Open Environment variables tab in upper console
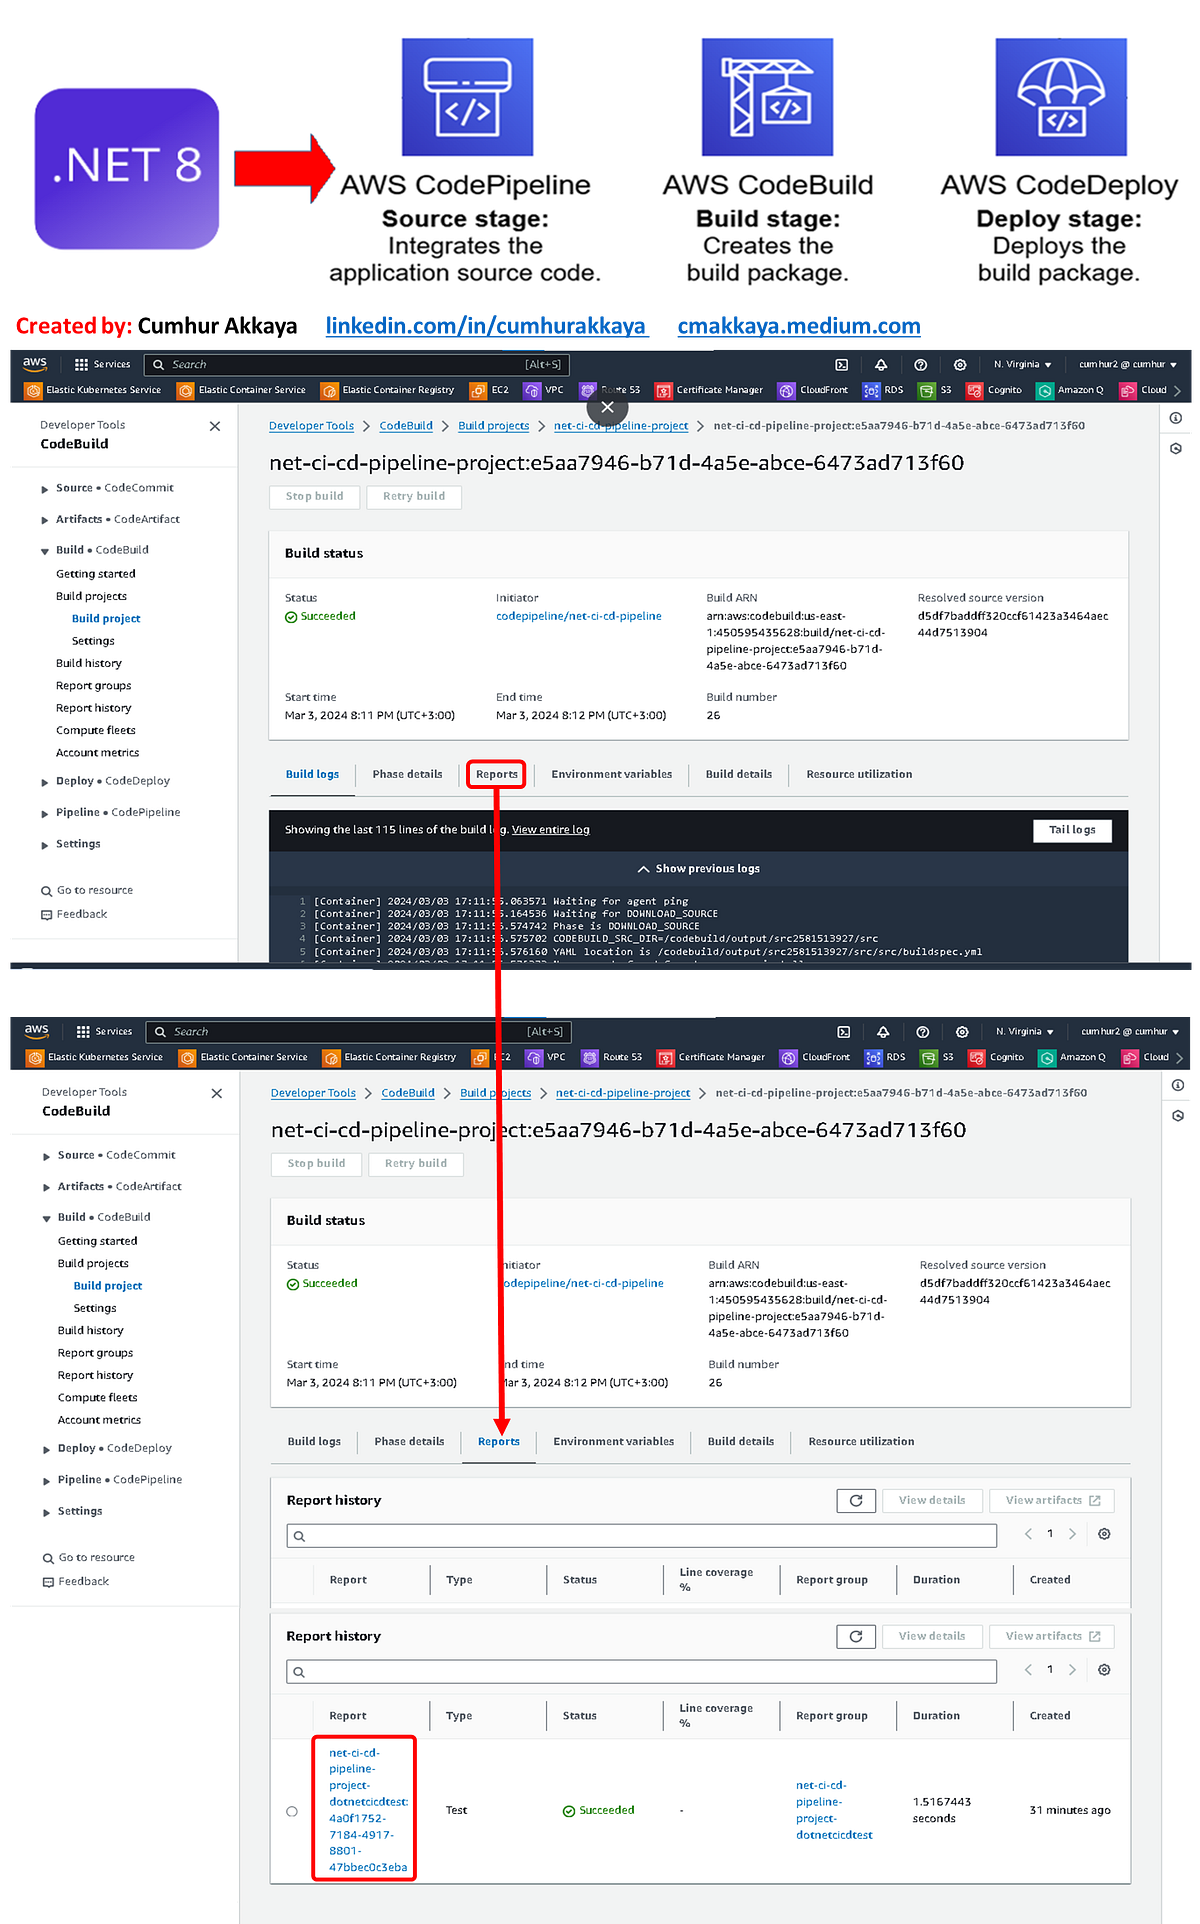1200x1924 pixels. (612, 774)
